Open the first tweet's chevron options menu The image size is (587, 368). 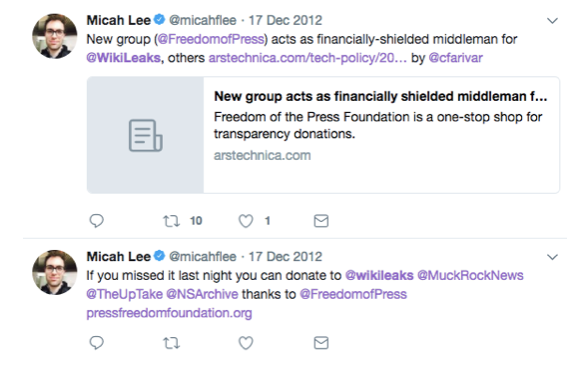pyautogui.click(x=553, y=21)
